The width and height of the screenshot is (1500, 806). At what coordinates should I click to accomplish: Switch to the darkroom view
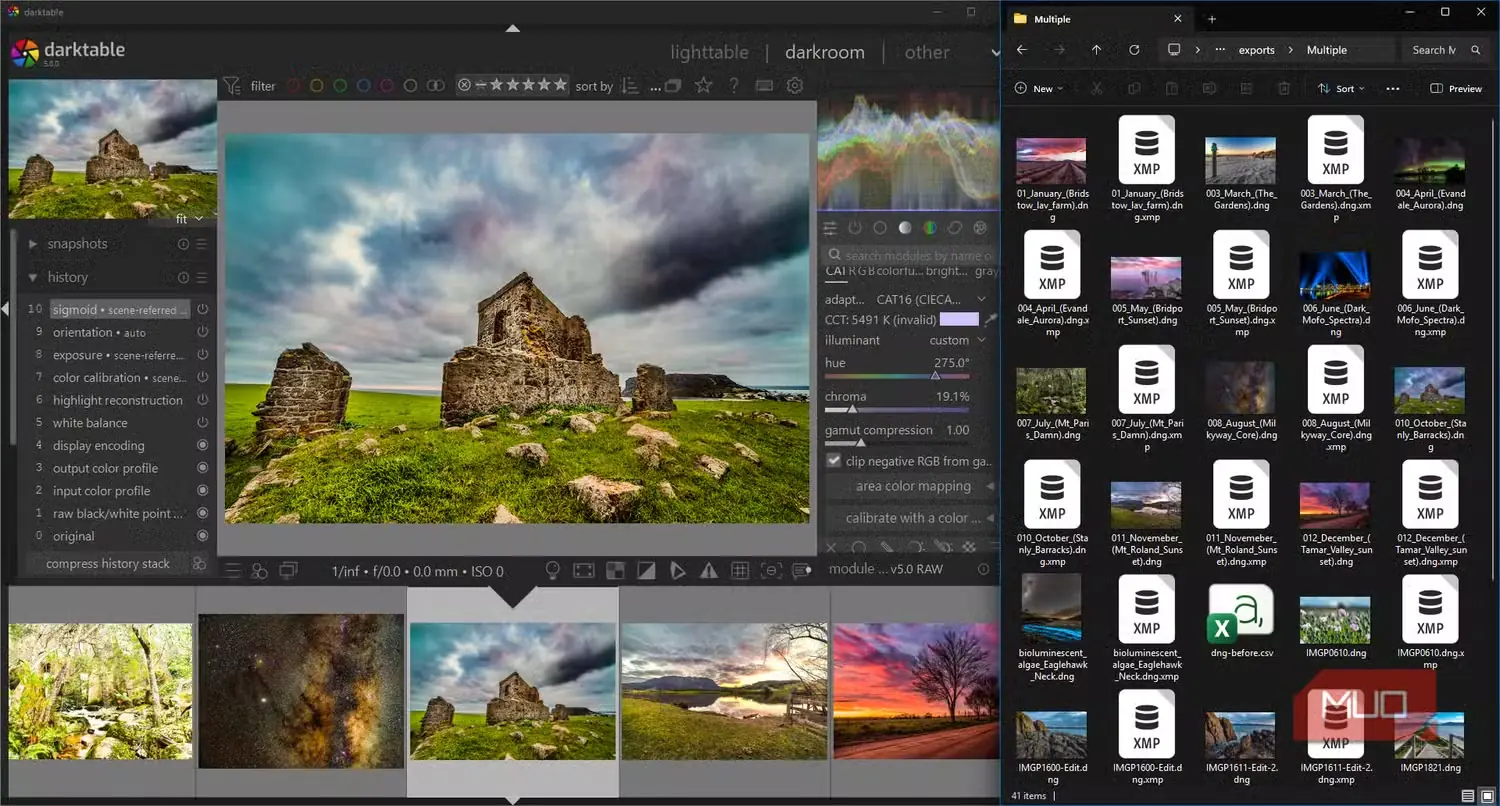coord(825,52)
